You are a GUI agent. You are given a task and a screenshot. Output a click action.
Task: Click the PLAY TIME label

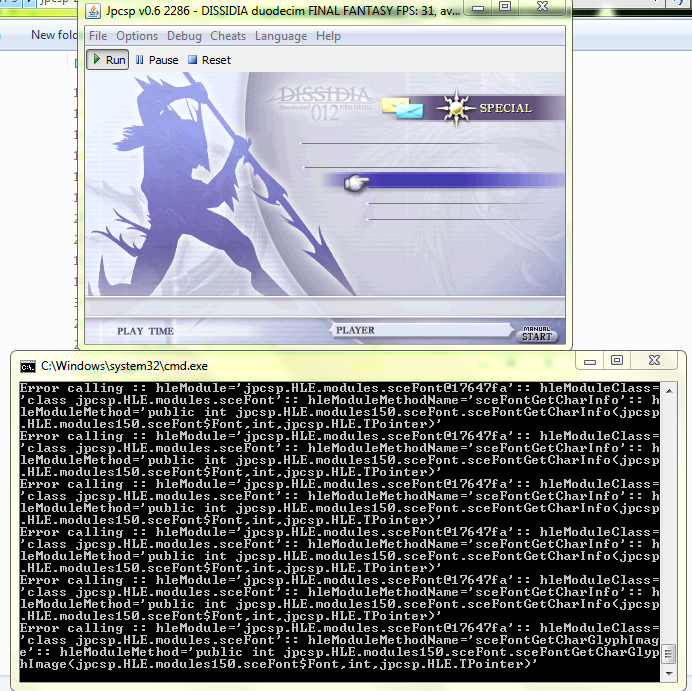click(145, 331)
